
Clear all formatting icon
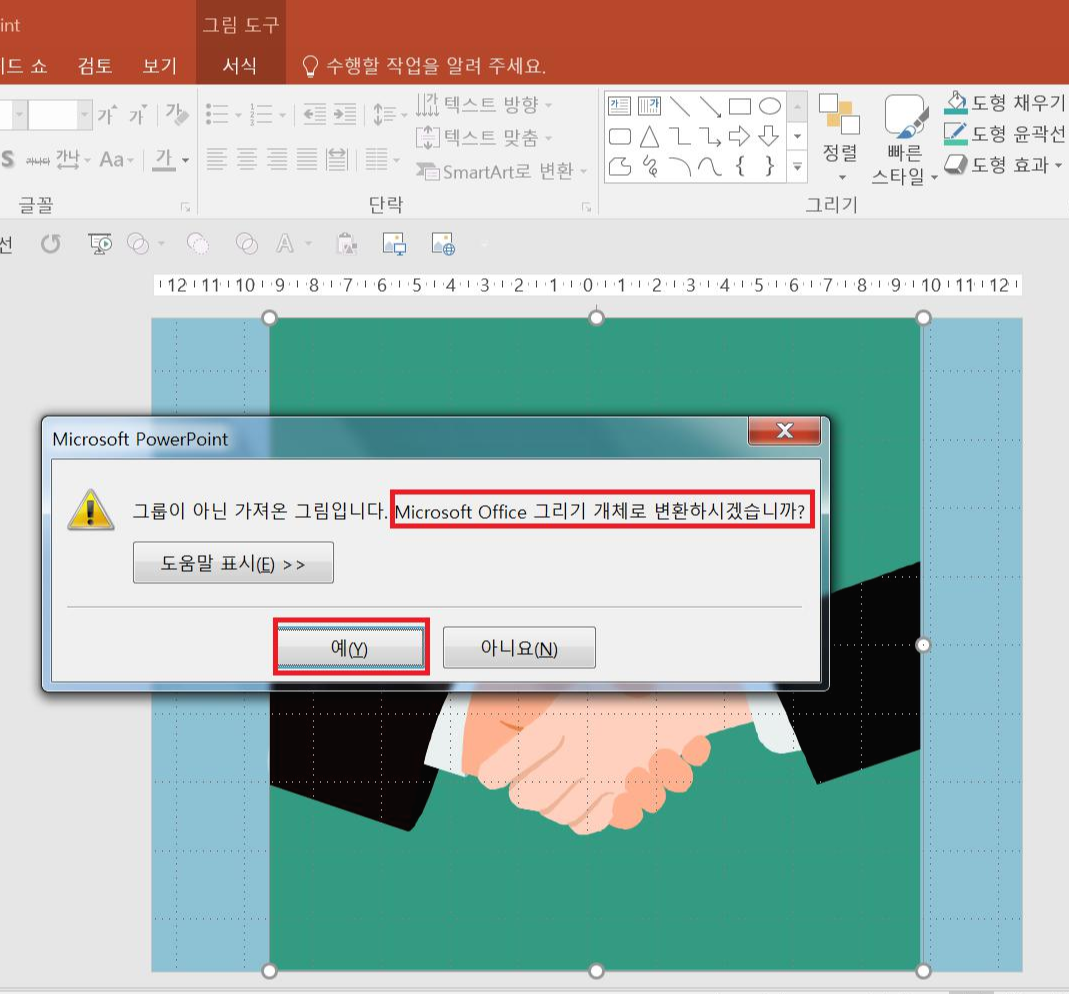tap(177, 115)
